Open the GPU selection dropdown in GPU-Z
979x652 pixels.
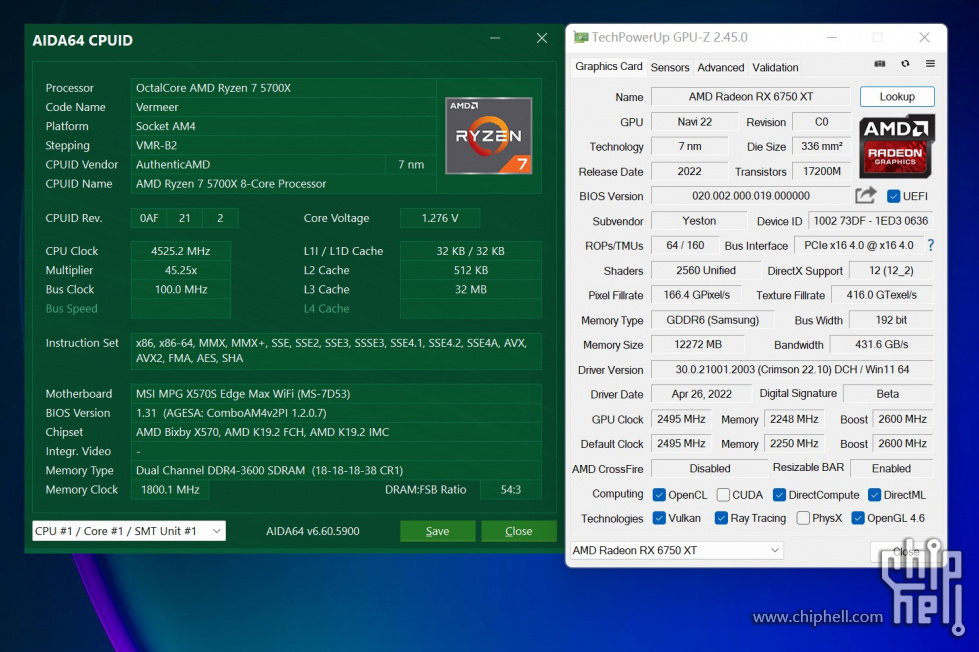[x=677, y=550]
